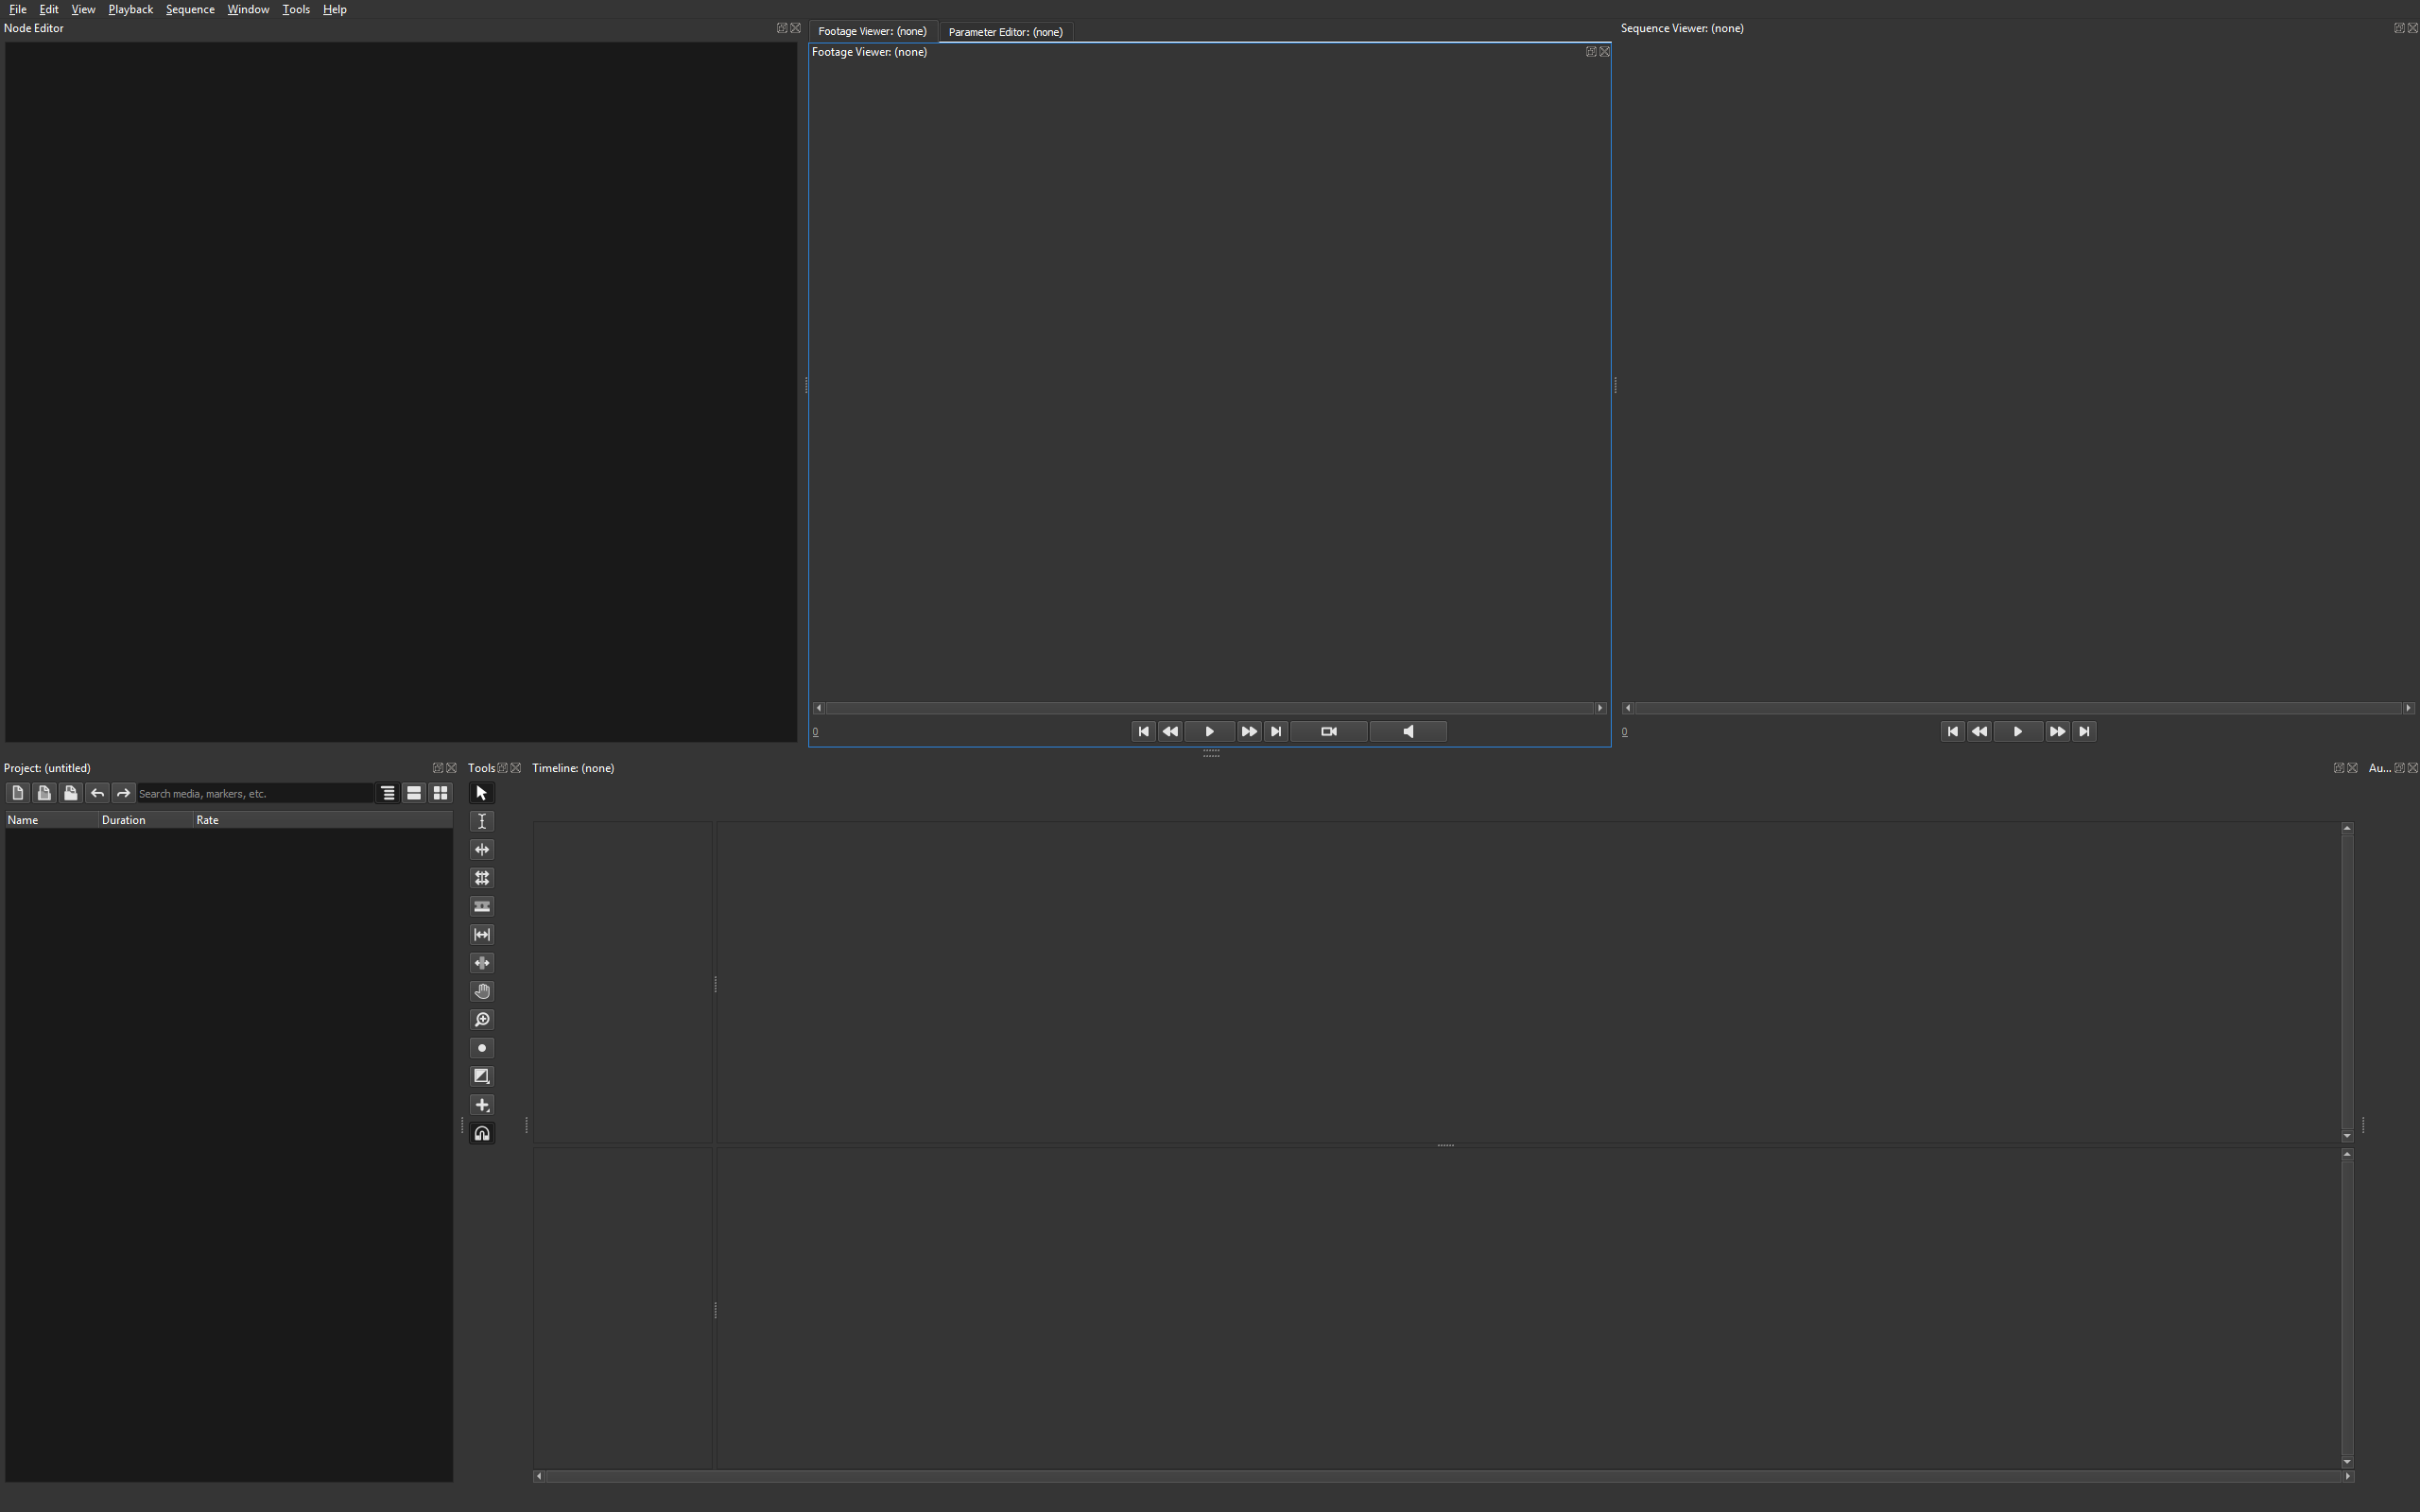Open the Help menu
The height and width of the screenshot is (1512, 2420).
335,9
